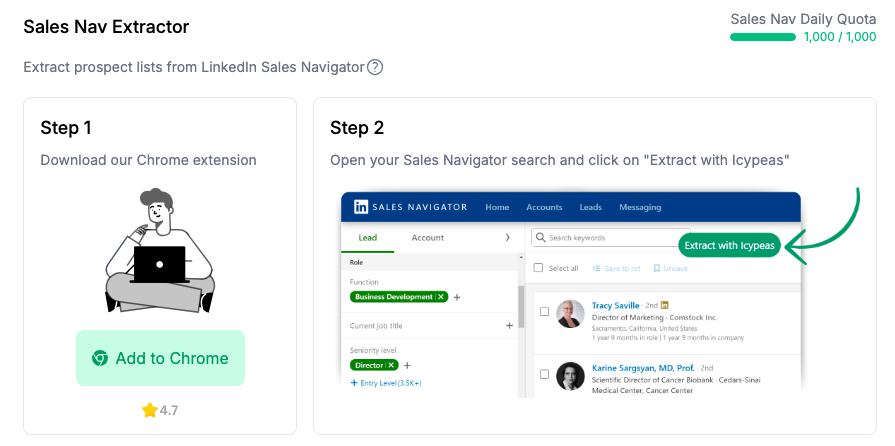895x446 pixels.
Task: Check the Select all checkbox
Action: click(x=539, y=268)
